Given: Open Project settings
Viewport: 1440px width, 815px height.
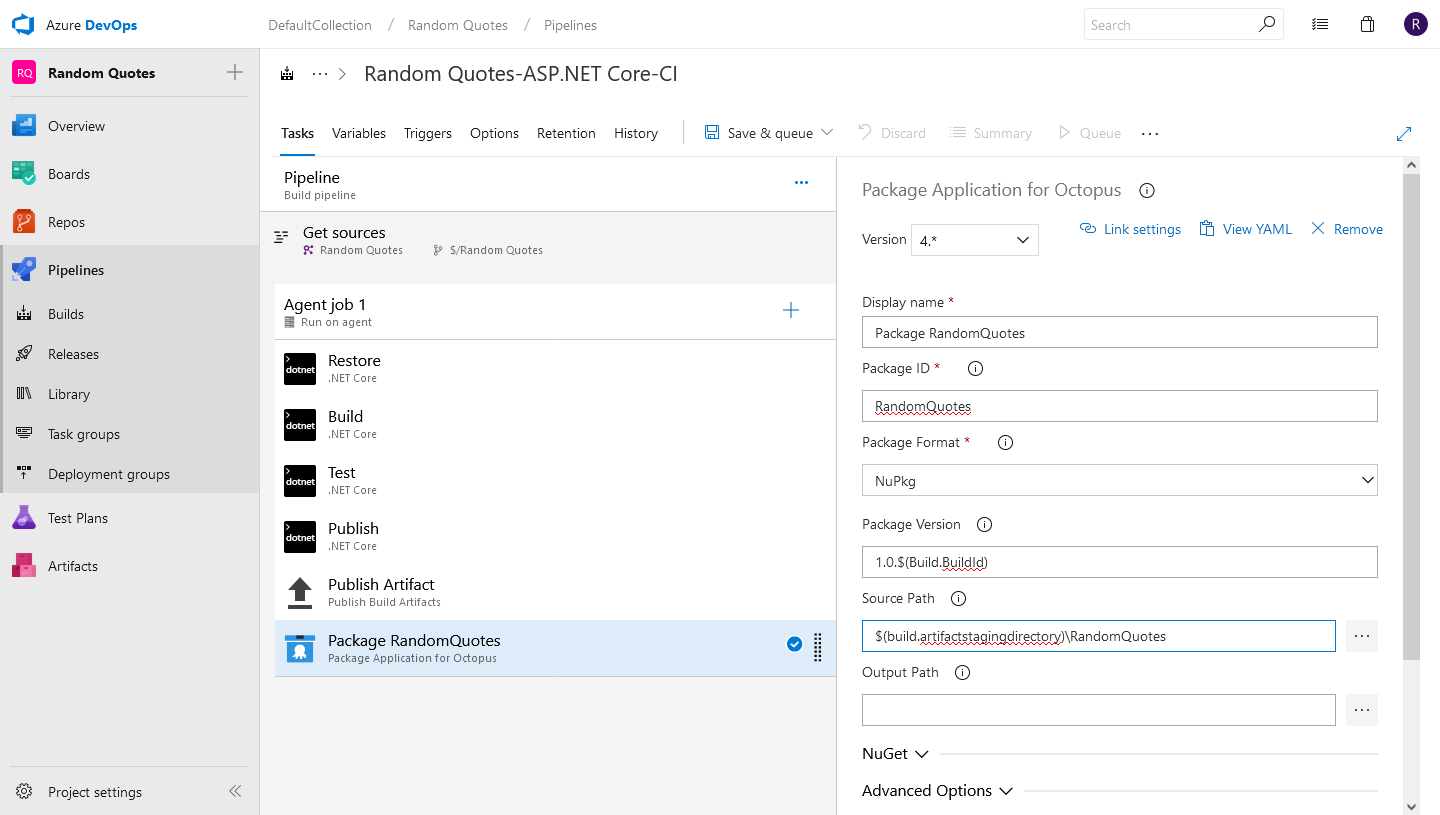Looking at the screenshot, I should click(95, 792).
